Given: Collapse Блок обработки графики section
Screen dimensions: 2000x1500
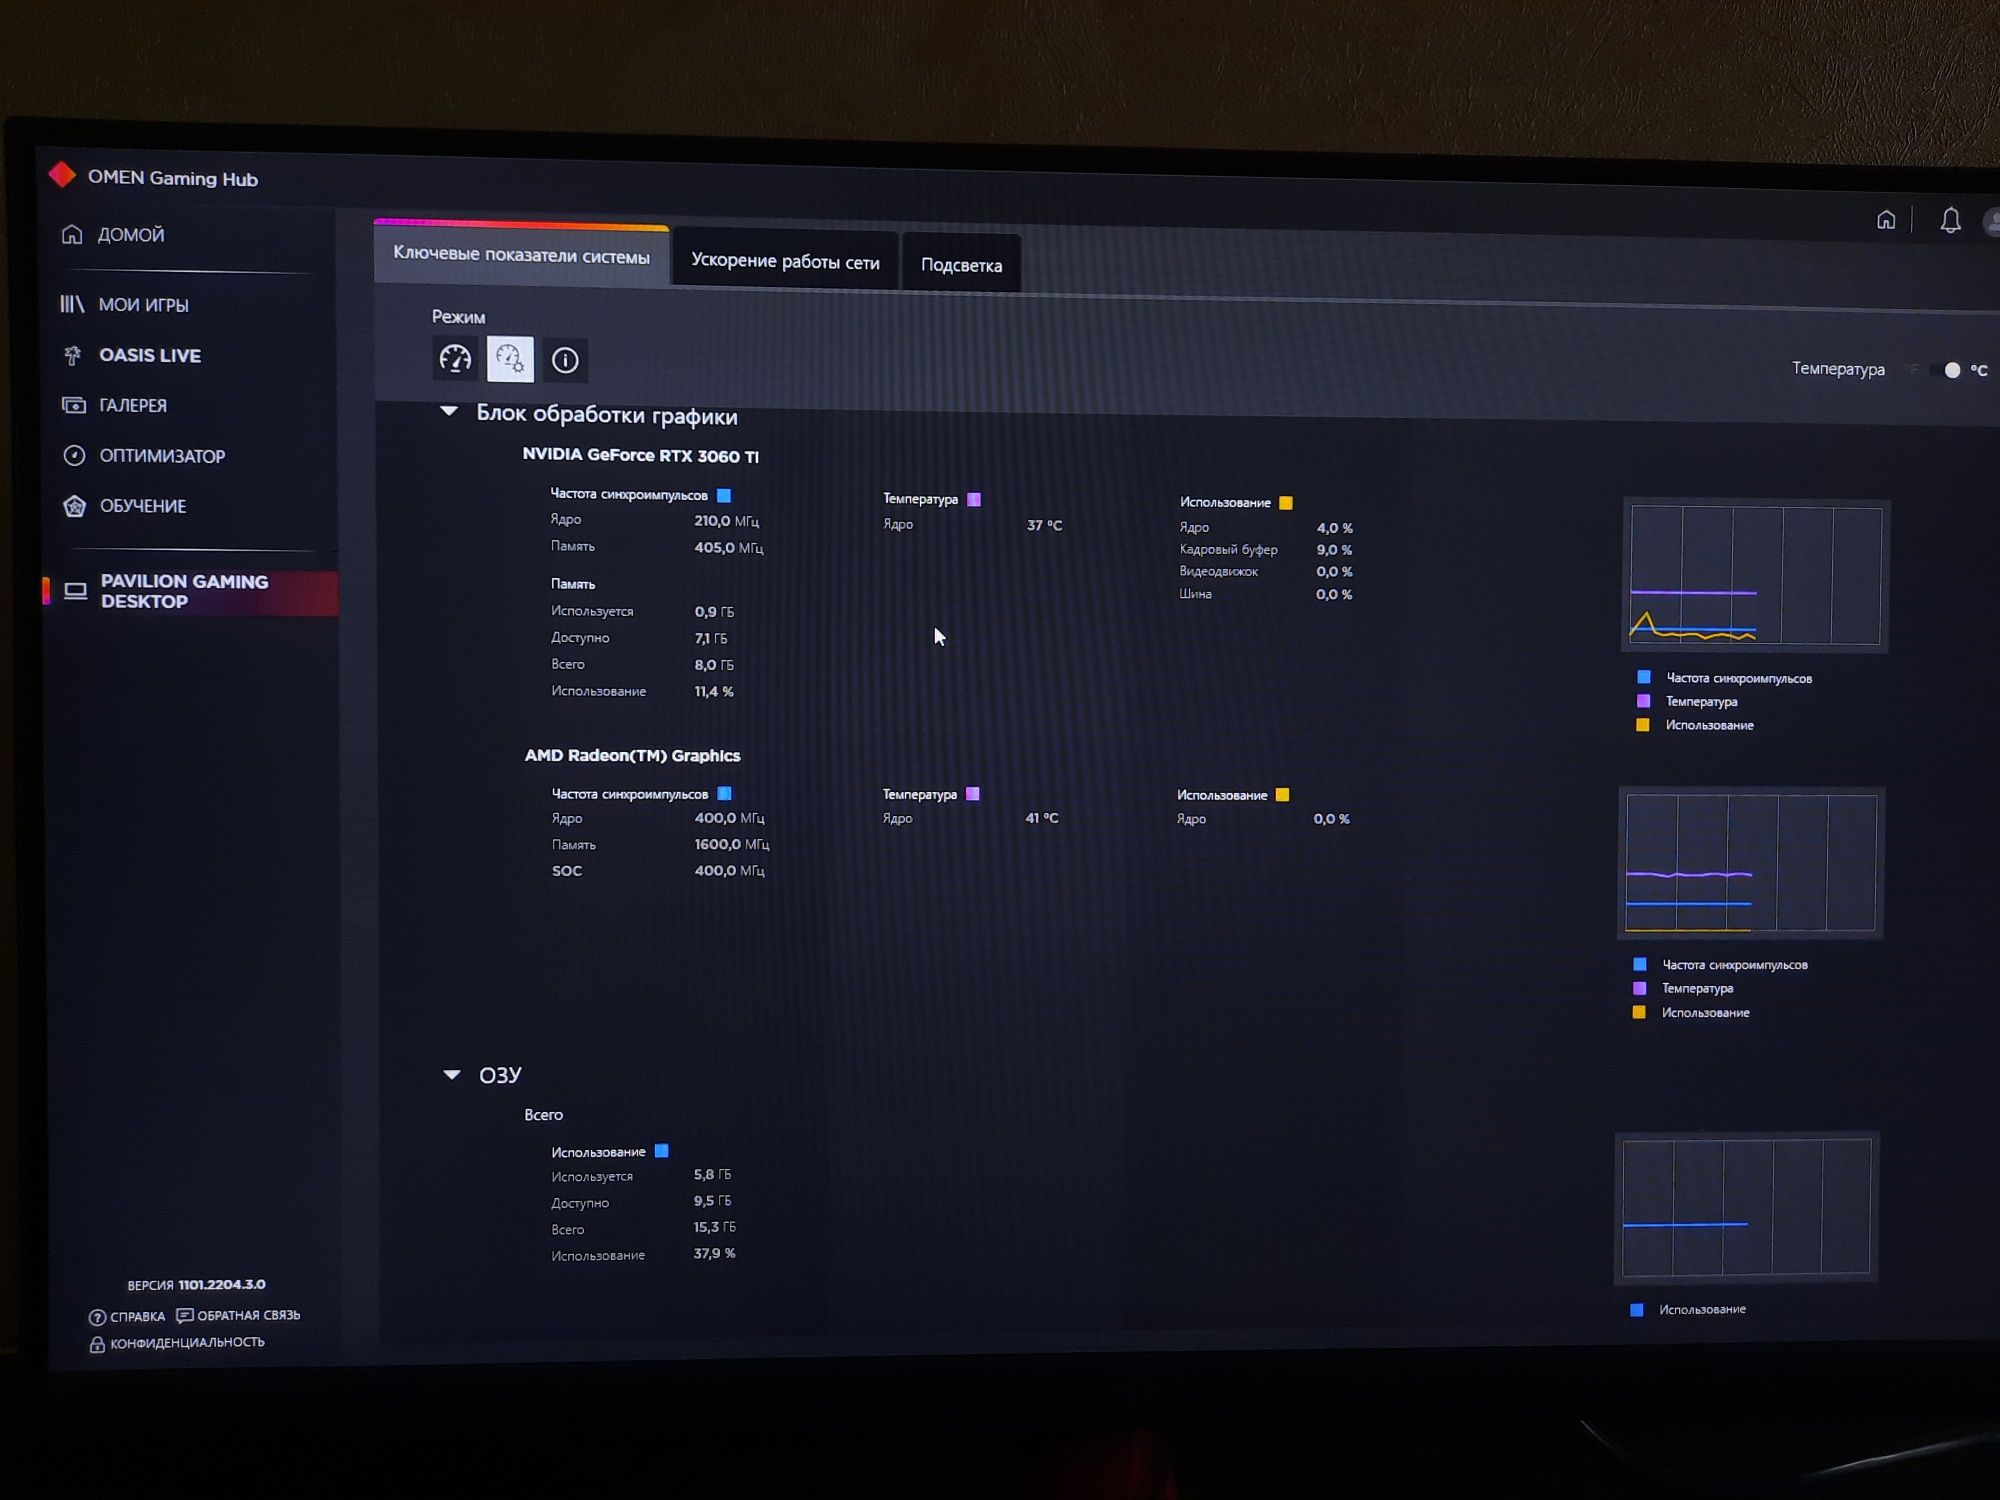Looking at the screenshot, I should [449, 411].
